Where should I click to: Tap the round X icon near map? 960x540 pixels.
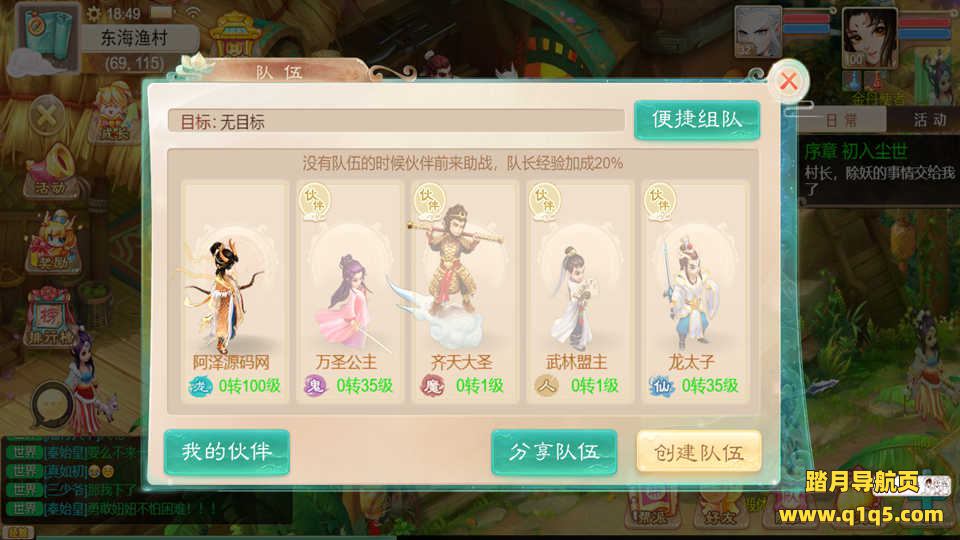[x=47, y=116]
